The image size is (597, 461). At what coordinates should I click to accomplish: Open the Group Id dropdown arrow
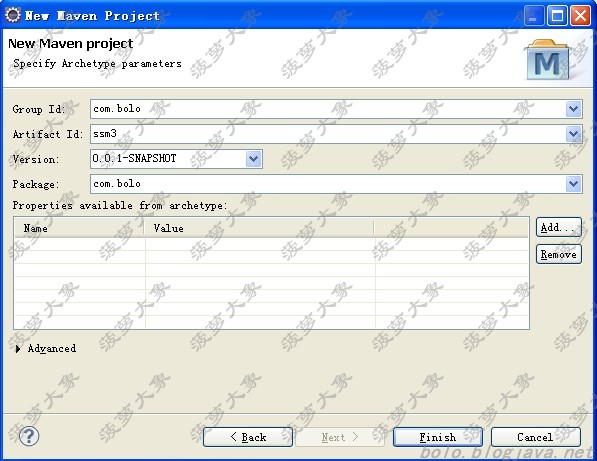point(573,109)
